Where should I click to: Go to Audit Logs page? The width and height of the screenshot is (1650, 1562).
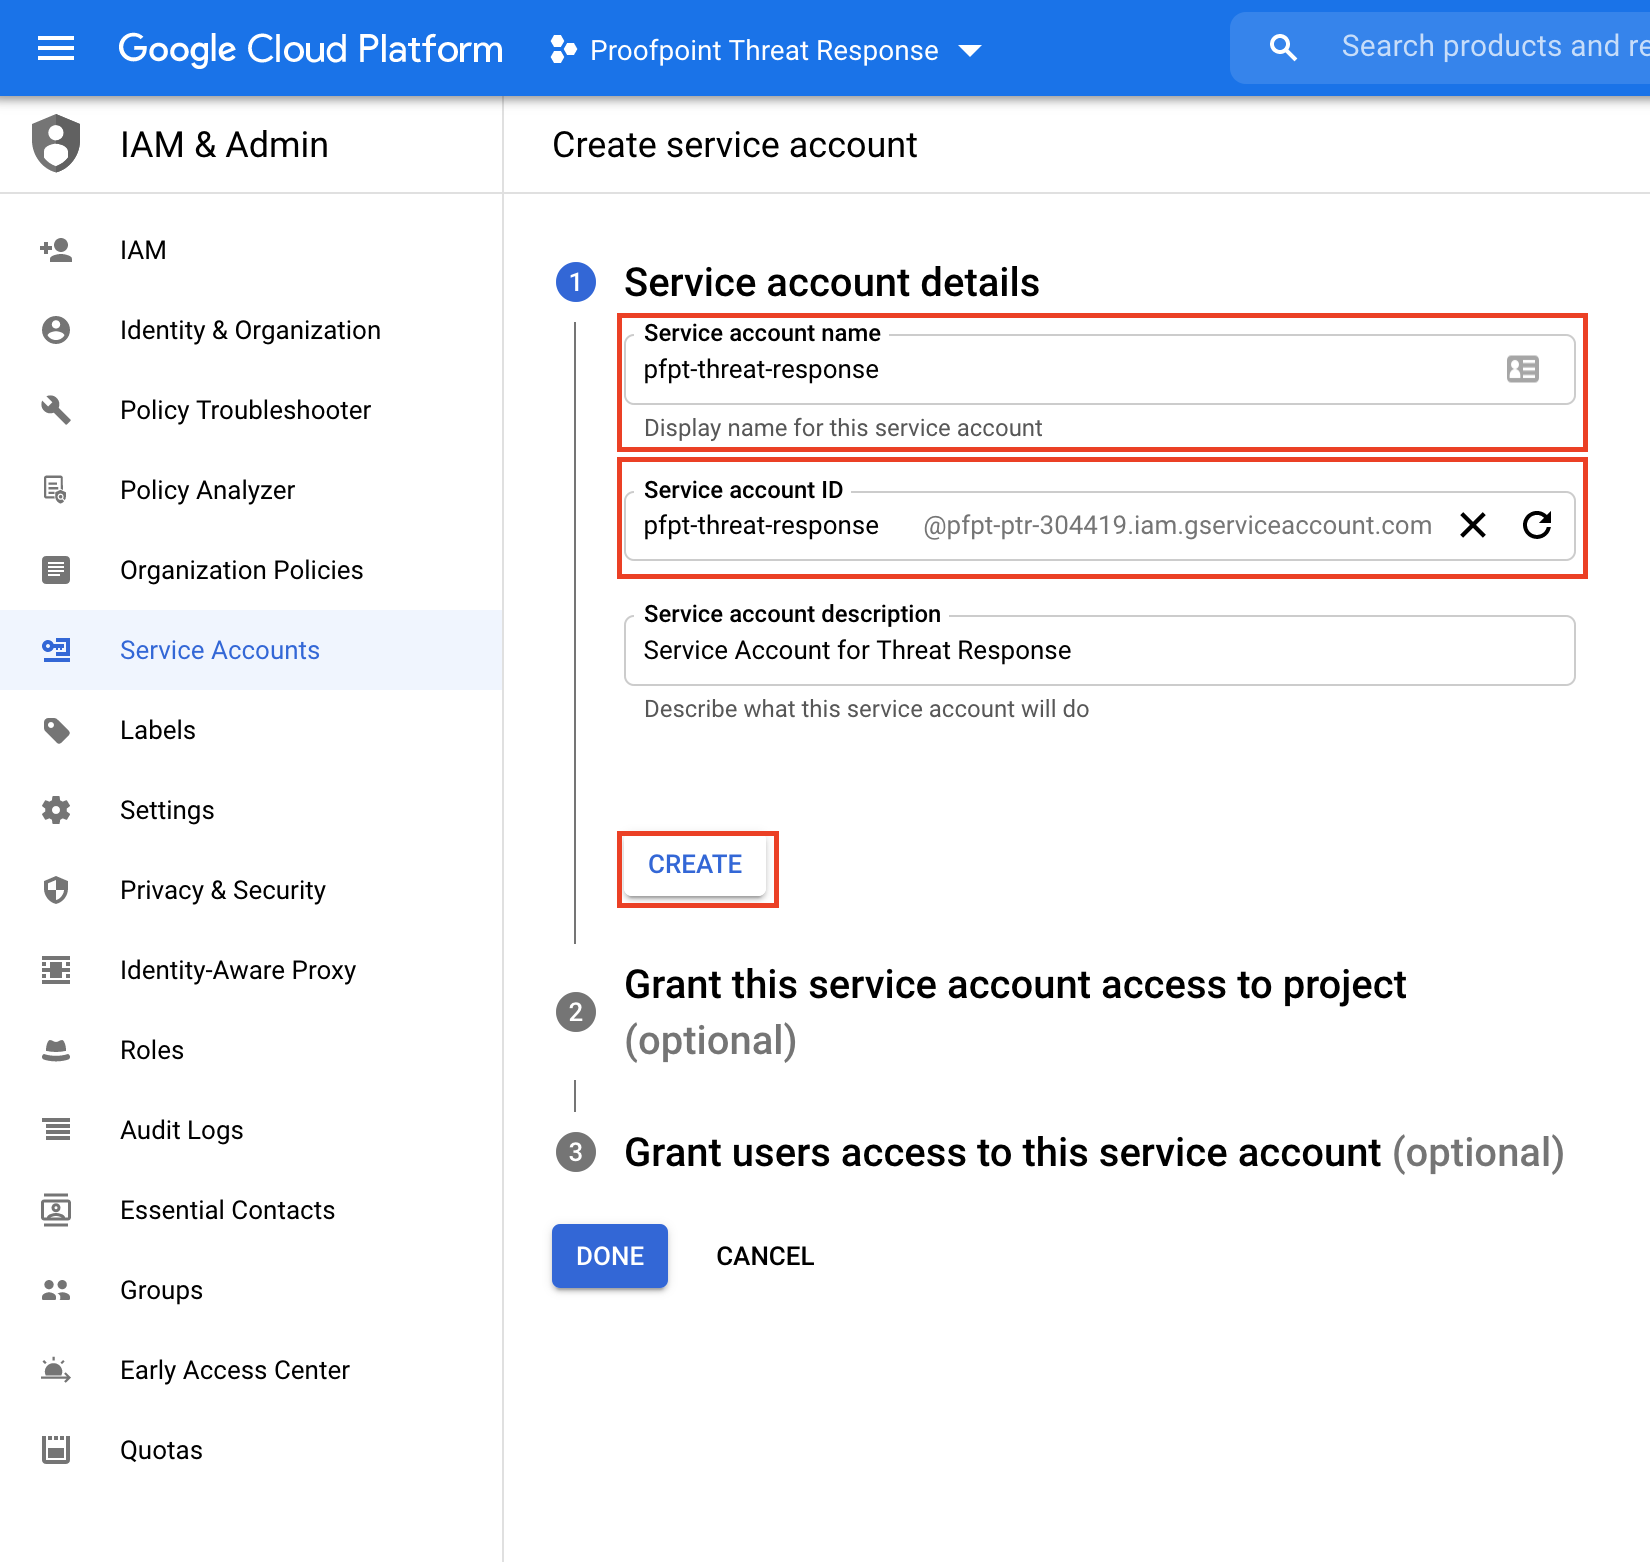pos(181,1130)
